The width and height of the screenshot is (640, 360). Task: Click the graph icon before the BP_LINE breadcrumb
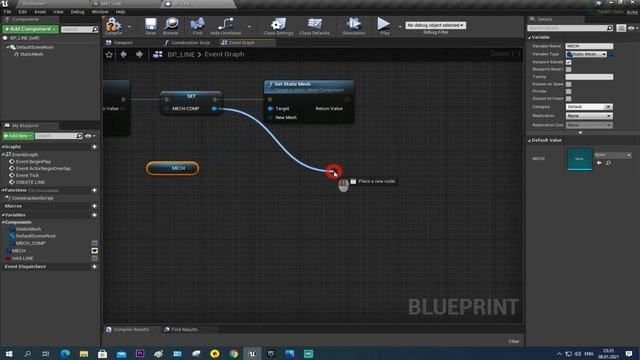tap(158, 54)
